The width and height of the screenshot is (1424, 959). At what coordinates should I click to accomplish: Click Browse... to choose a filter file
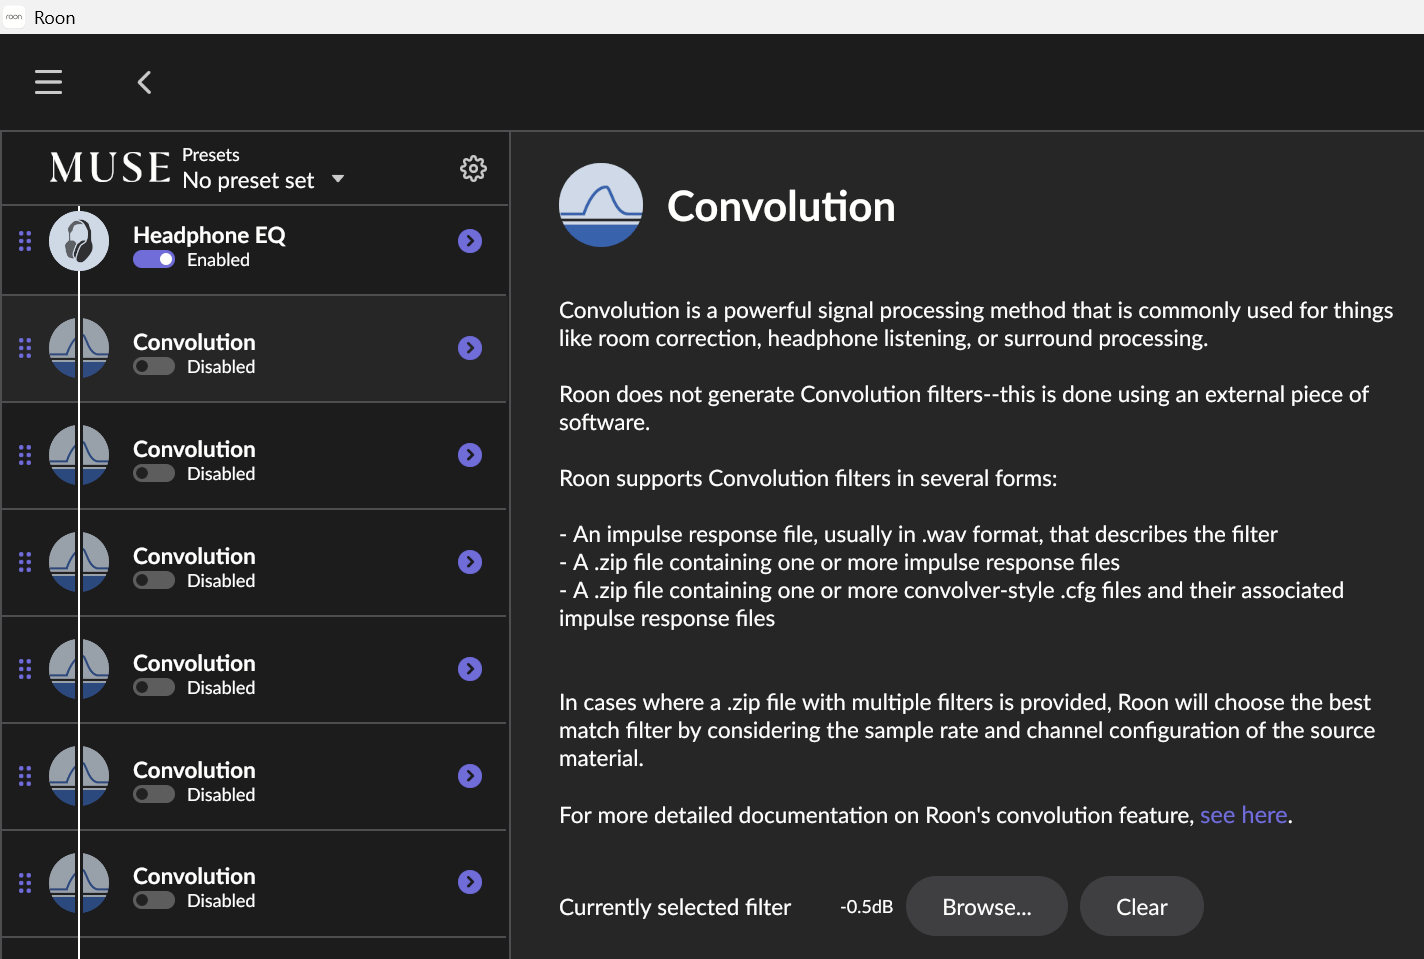coord(986,907)
